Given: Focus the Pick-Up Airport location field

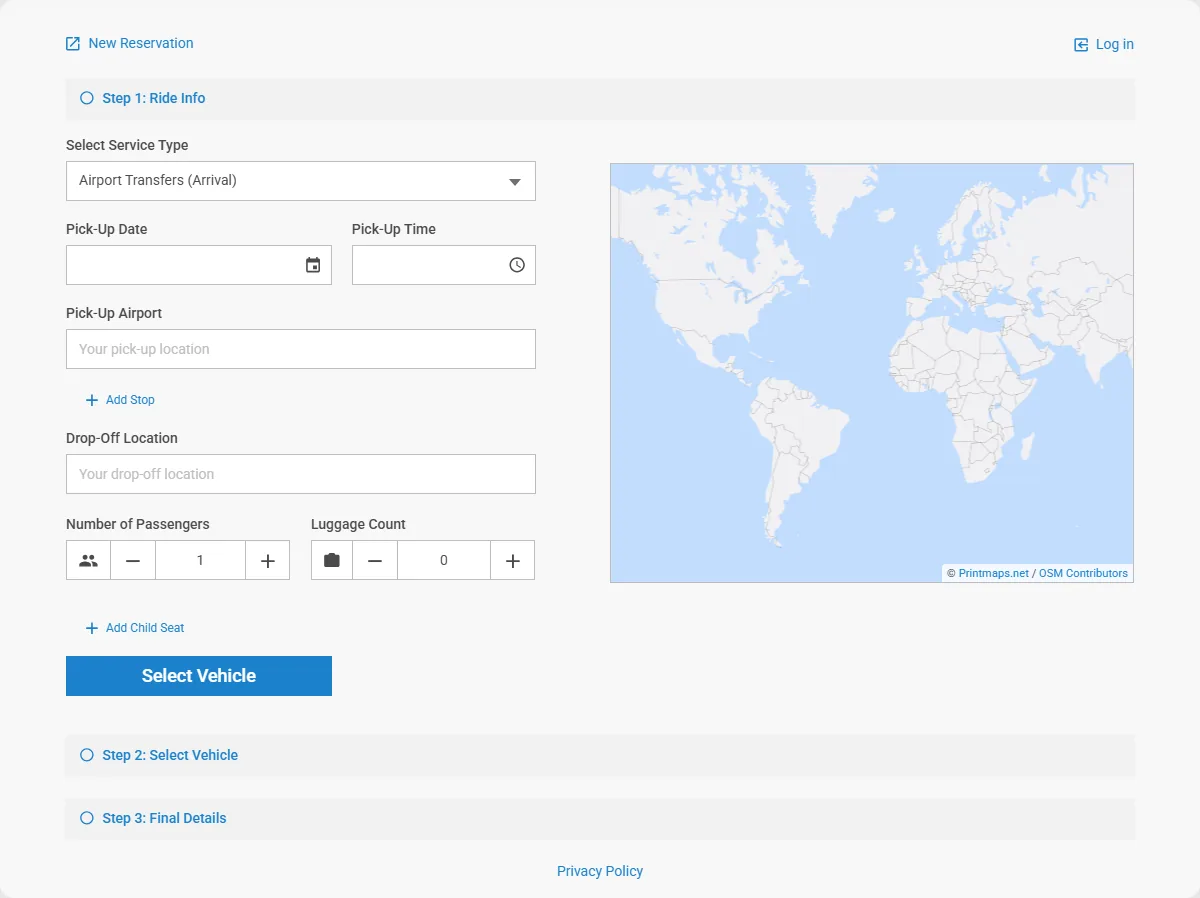Looking at the screenshot, I should click(x=301, y=349).
